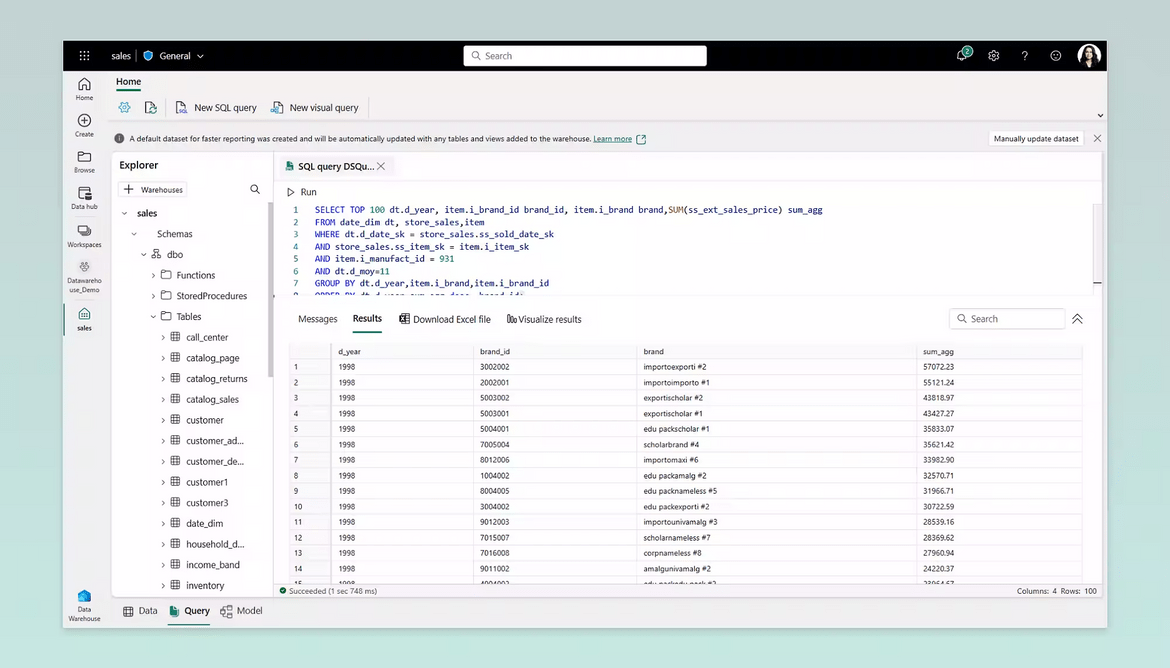Go to Home in left navigation
This screenshot has height=668, width=1170.
[84, 89]
